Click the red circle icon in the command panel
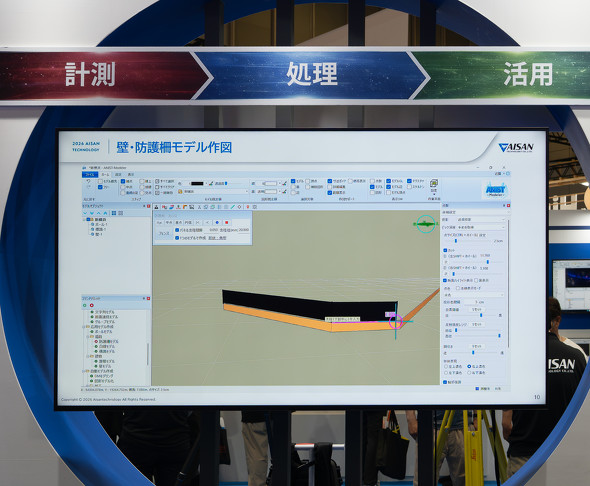Screen dimensions: 590x486 91,305
